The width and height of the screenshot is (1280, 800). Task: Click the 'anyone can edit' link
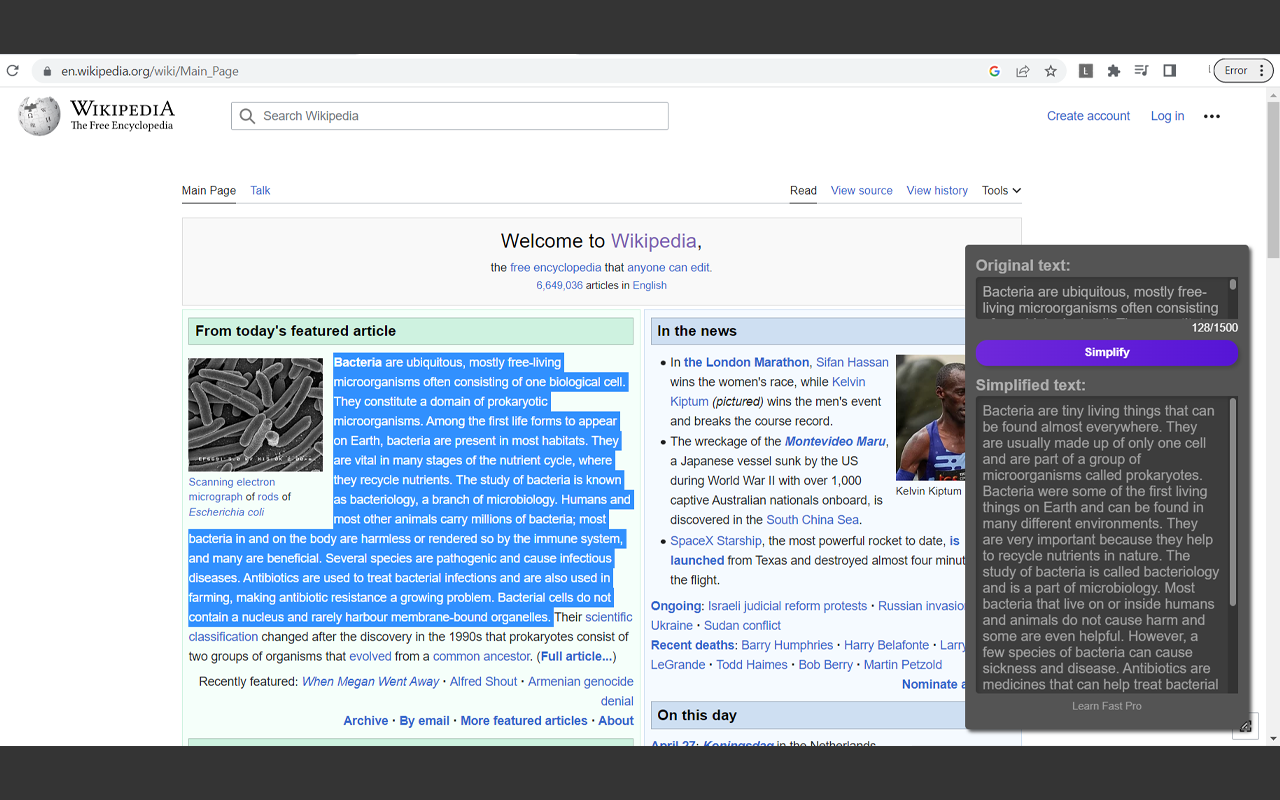click(x=668, y=267)
